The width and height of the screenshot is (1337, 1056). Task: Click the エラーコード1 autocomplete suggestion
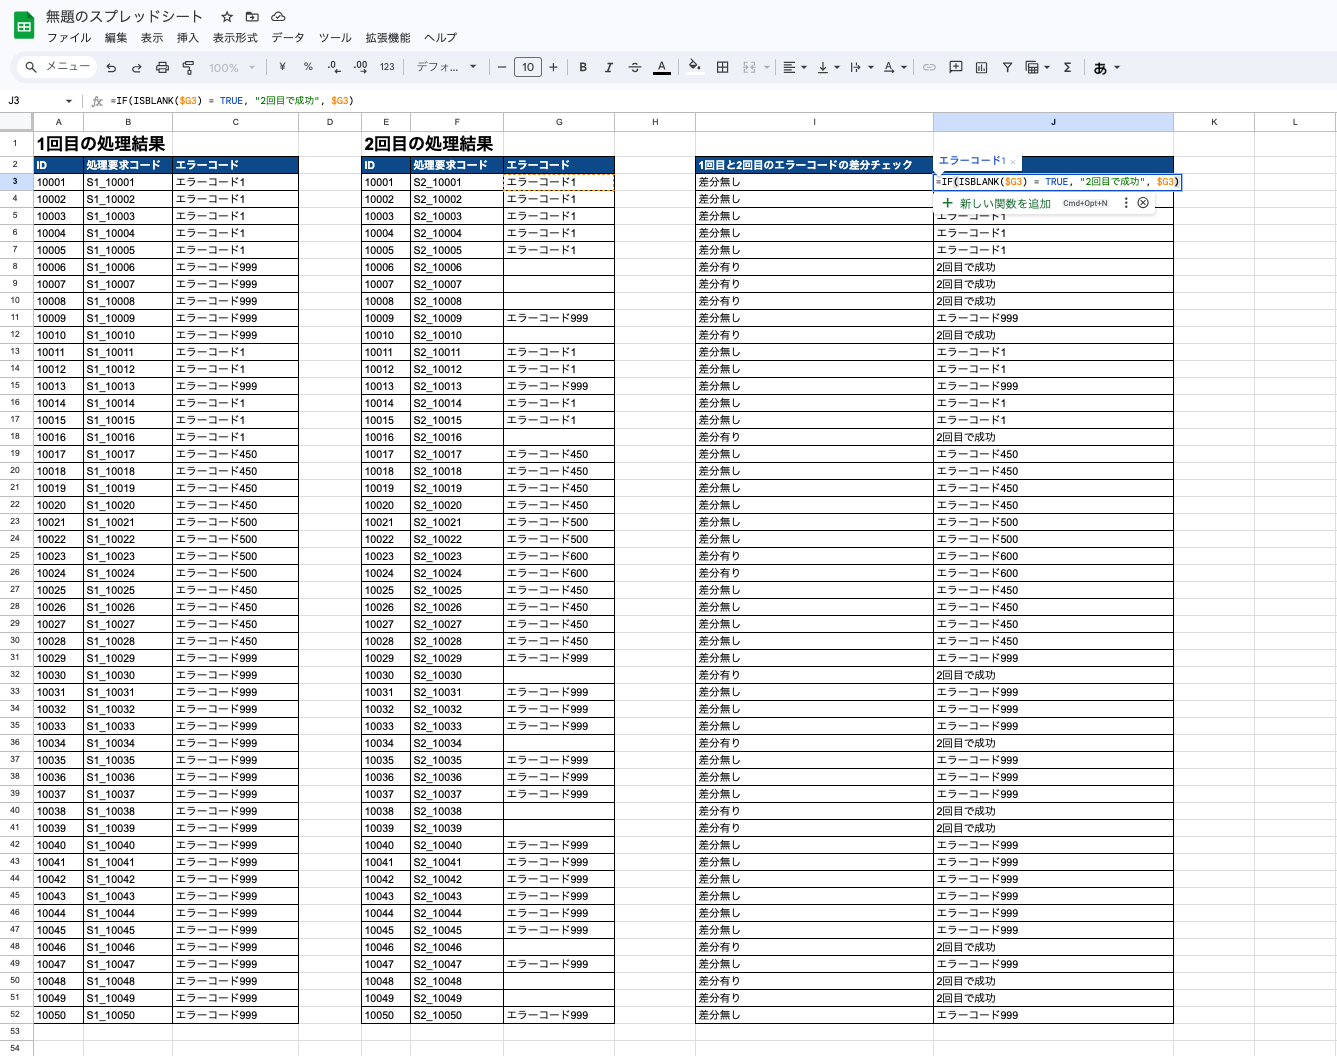click(x=972, y=160)
